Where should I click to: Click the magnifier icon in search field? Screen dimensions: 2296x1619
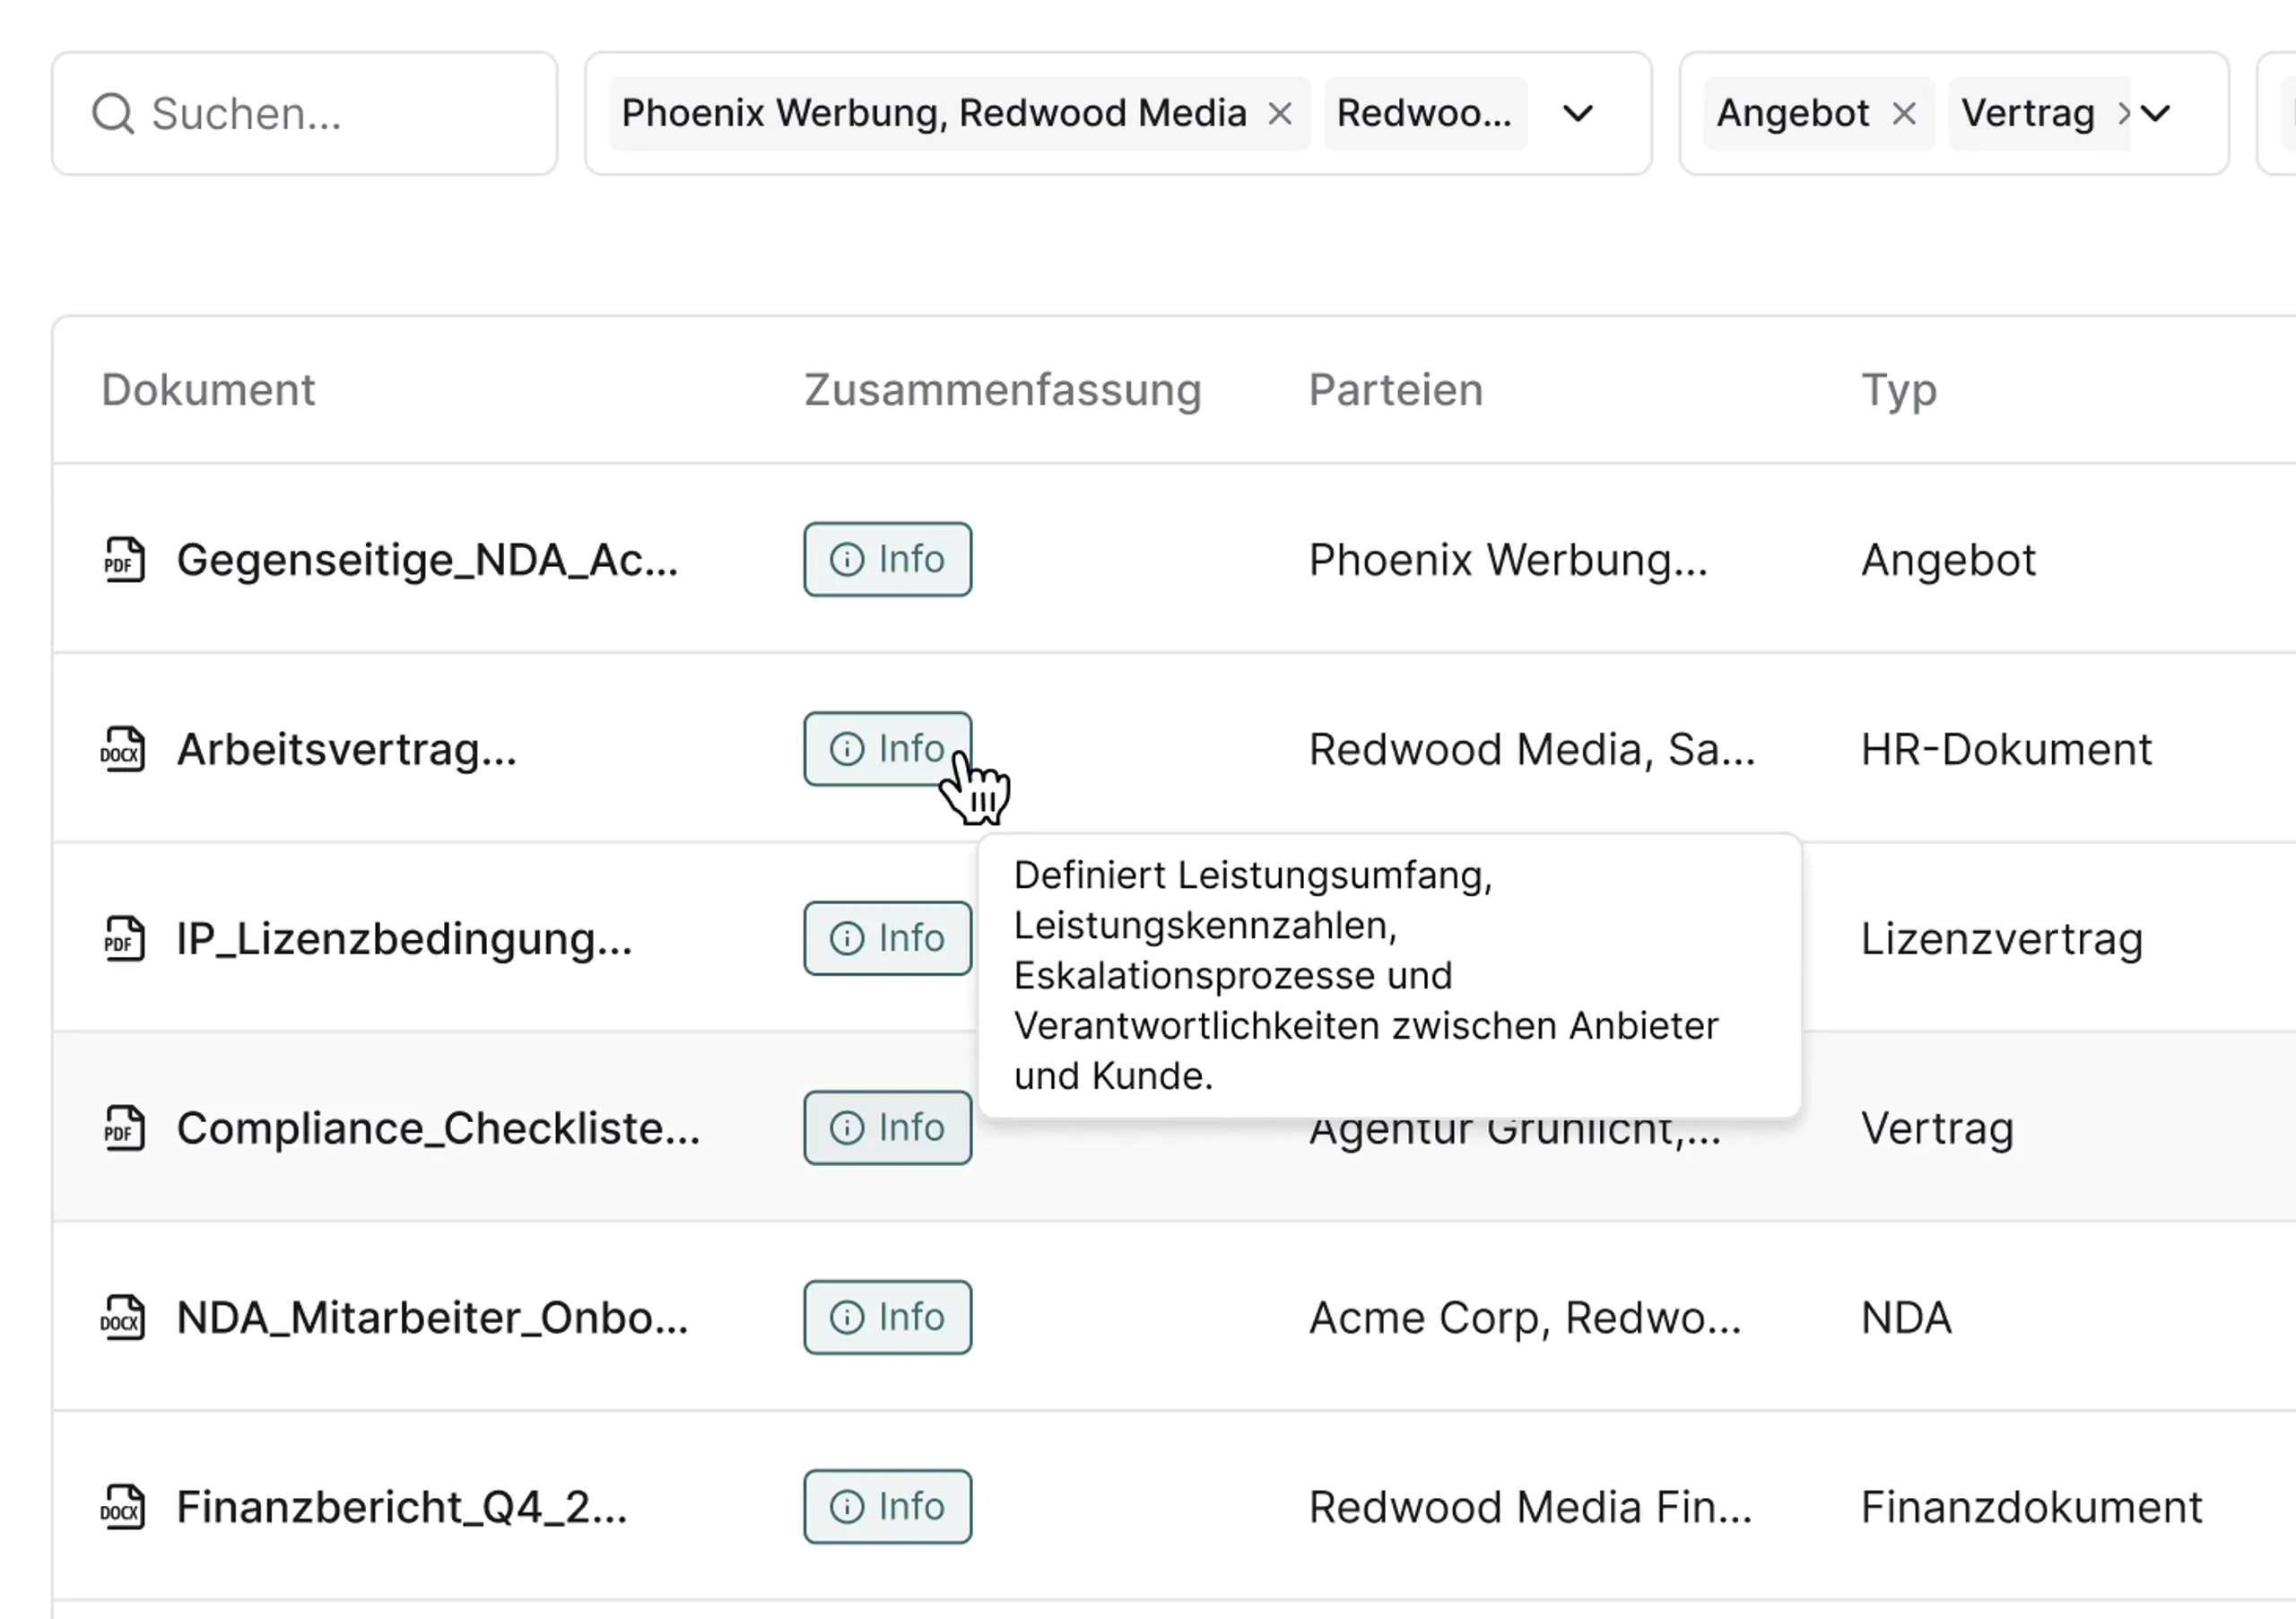pos(113,114)
